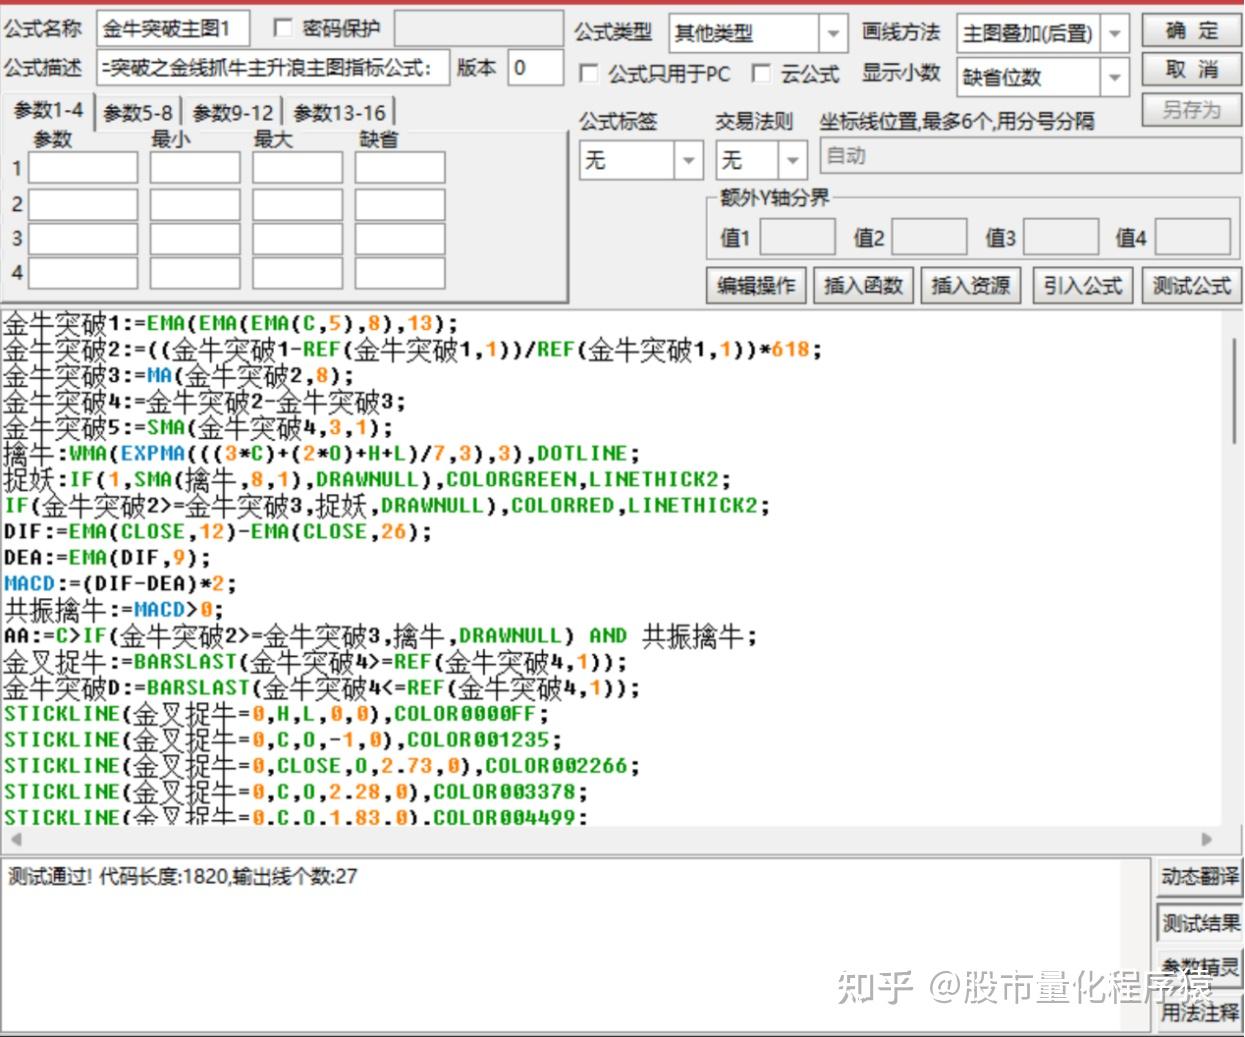The width and height of the screenshot is (1245, 1037).
Task: Open the 参数精灵 side panel
Action: 1200,967
